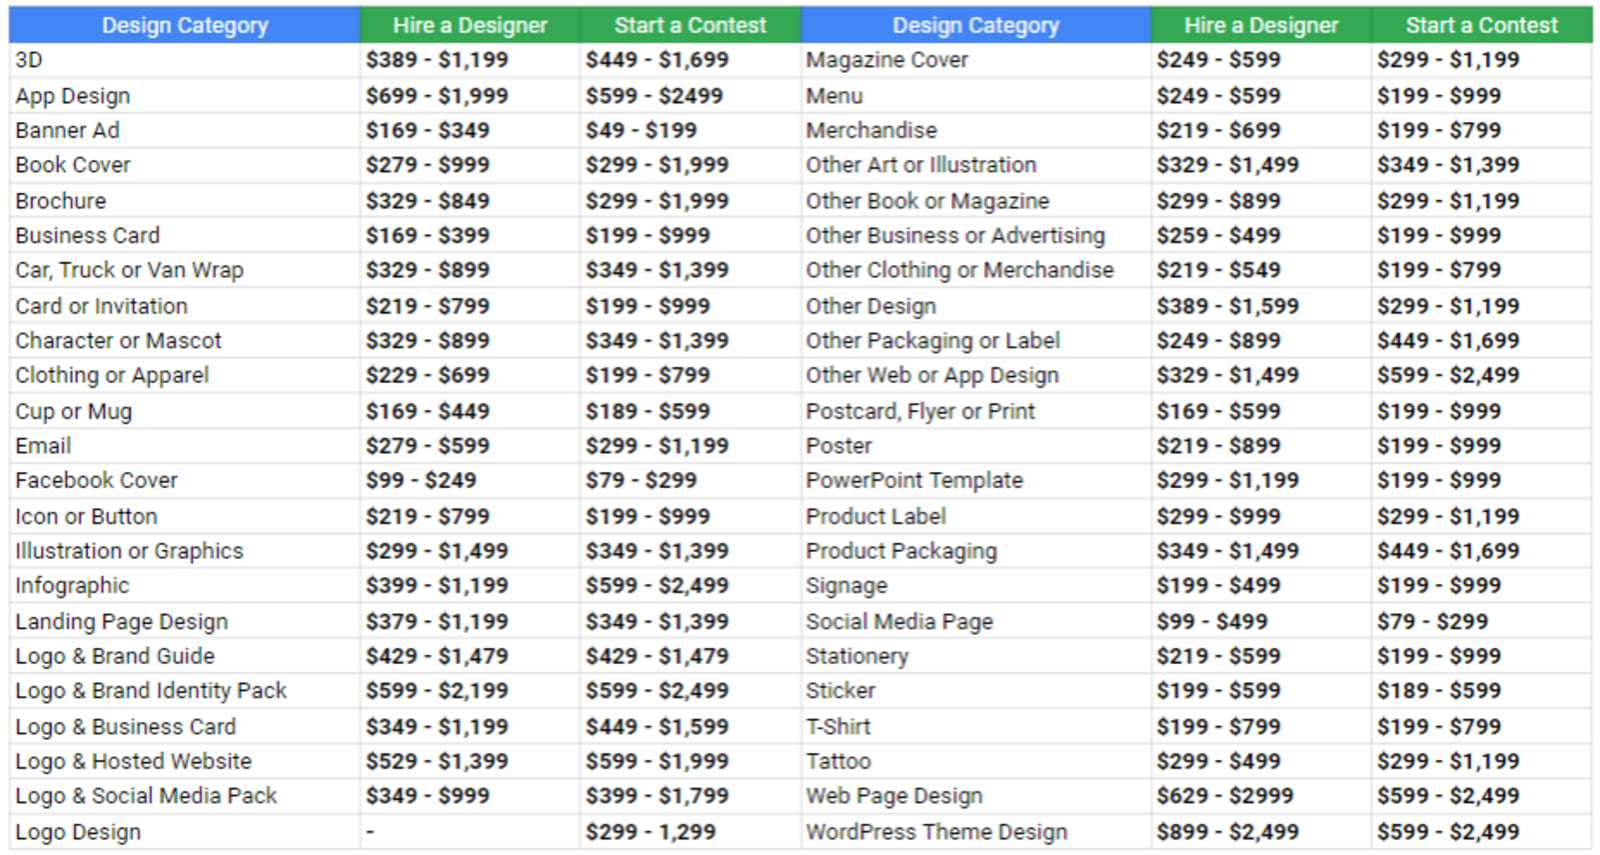Click the 'Menu' category cell
Screen dimensions: 1600x855
tap(975, 96)
